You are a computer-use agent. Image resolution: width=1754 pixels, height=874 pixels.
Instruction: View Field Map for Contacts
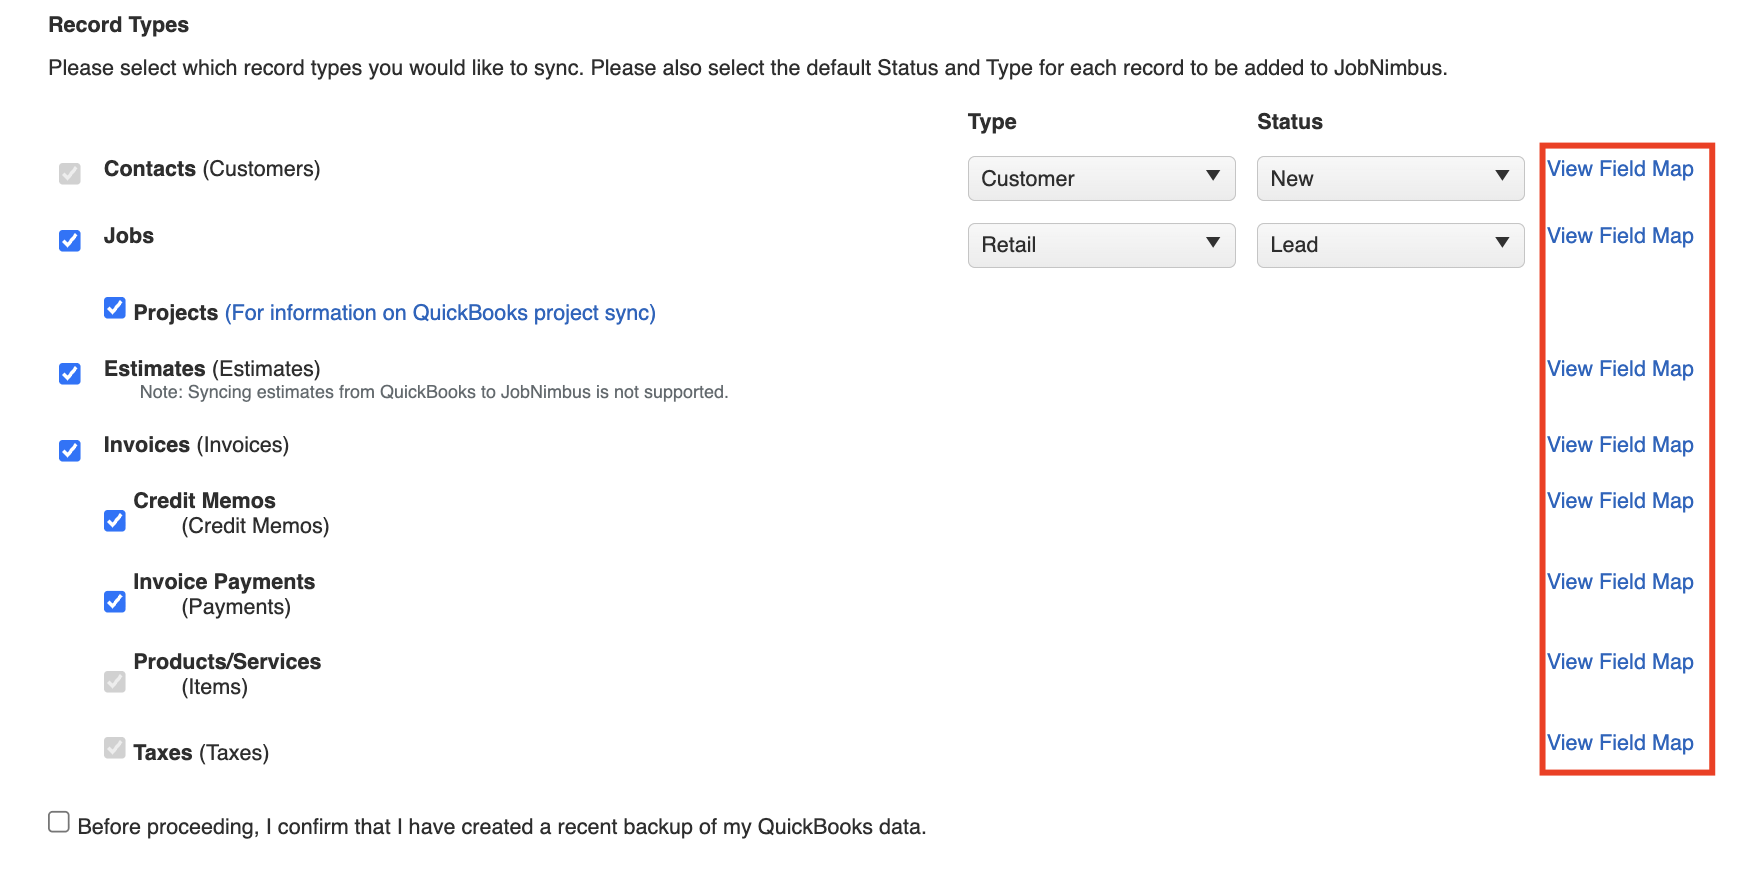(x=1620, y=169)
